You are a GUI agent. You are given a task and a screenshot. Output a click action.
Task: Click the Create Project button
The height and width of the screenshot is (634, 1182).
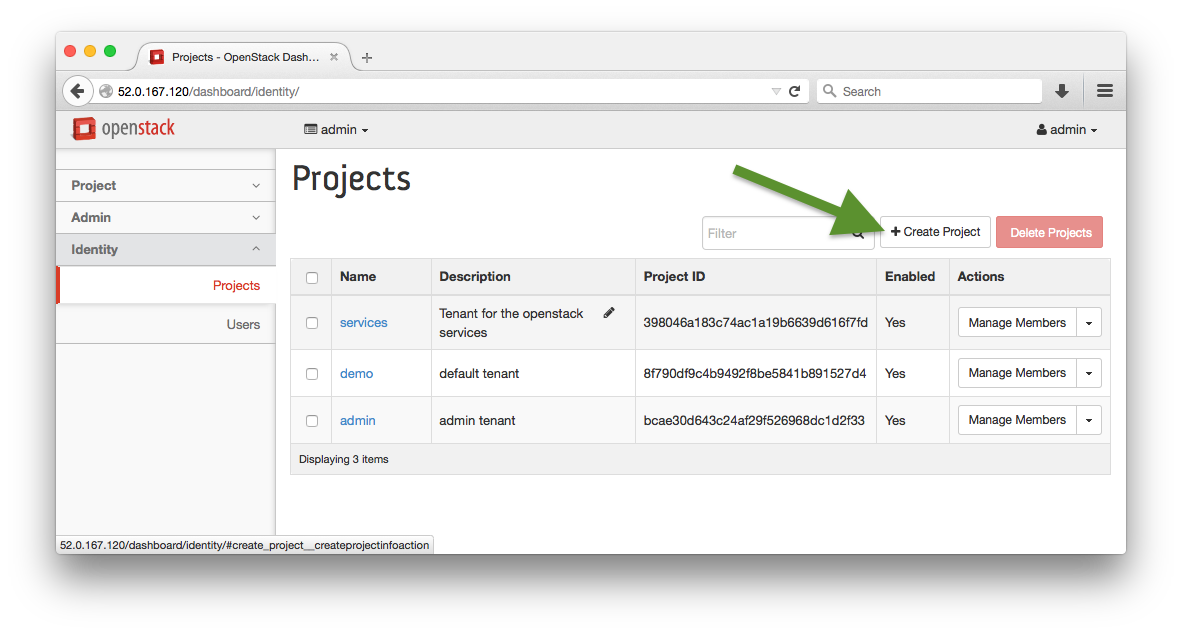tap(935, 231)
